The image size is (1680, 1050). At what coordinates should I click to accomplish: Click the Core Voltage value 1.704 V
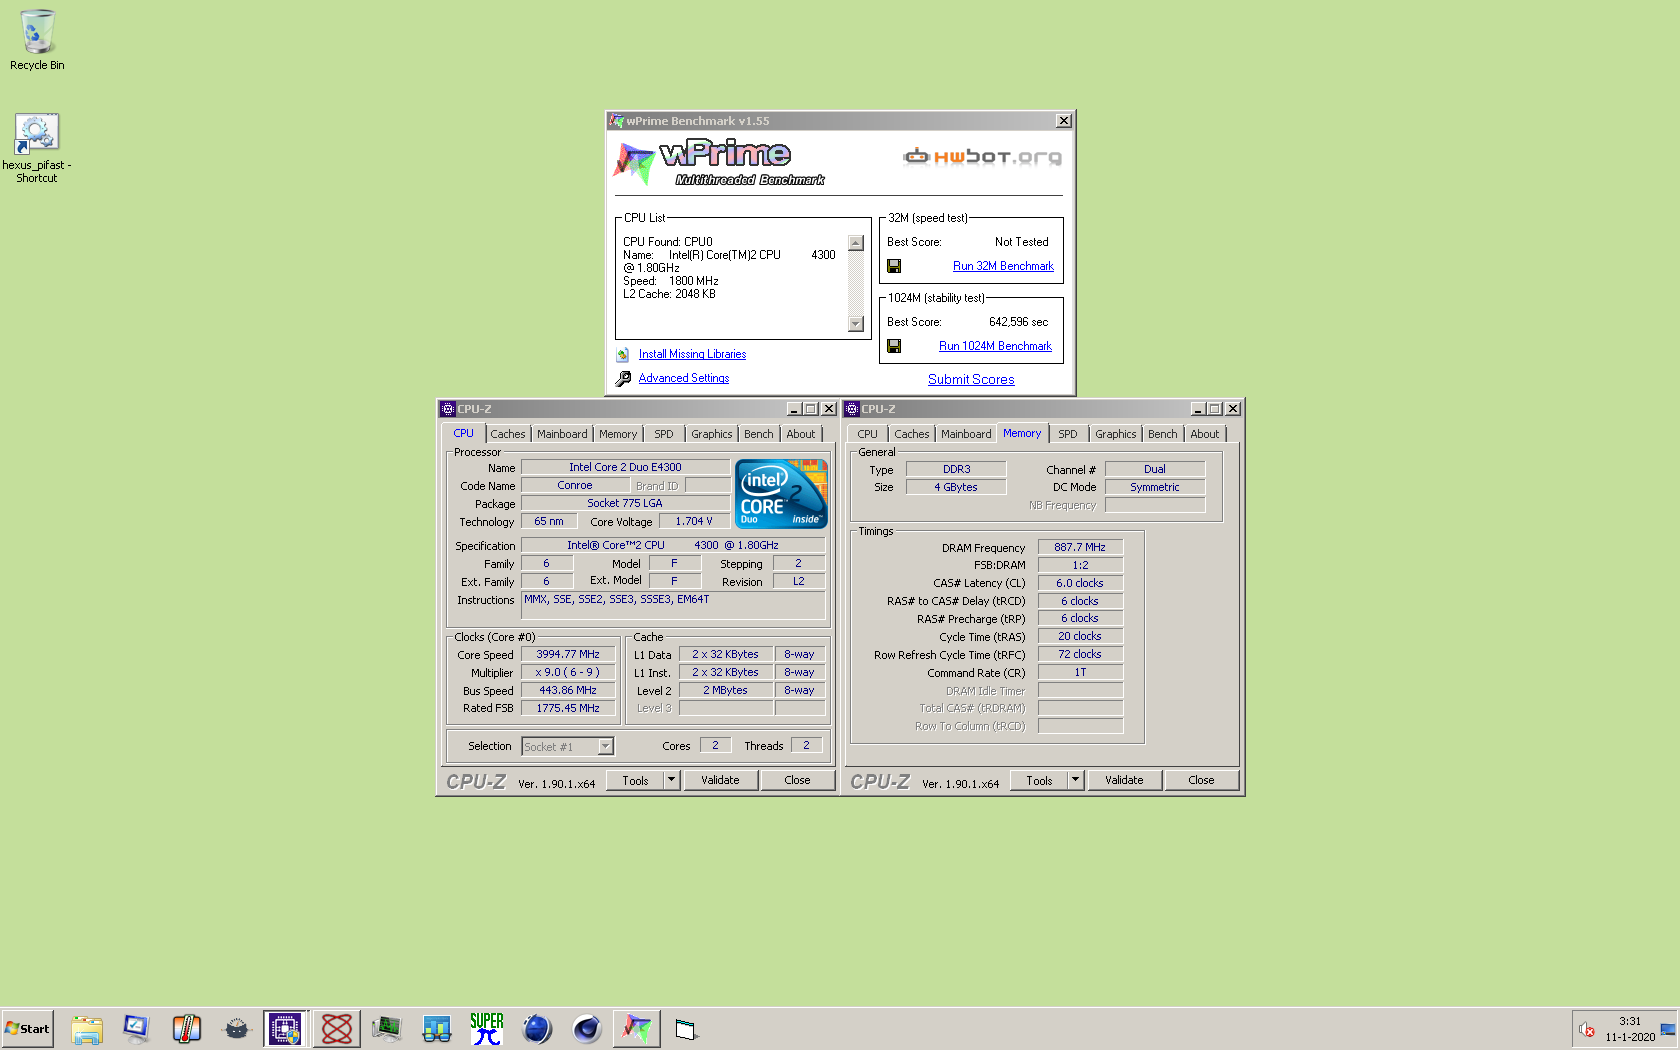[694, 522]
